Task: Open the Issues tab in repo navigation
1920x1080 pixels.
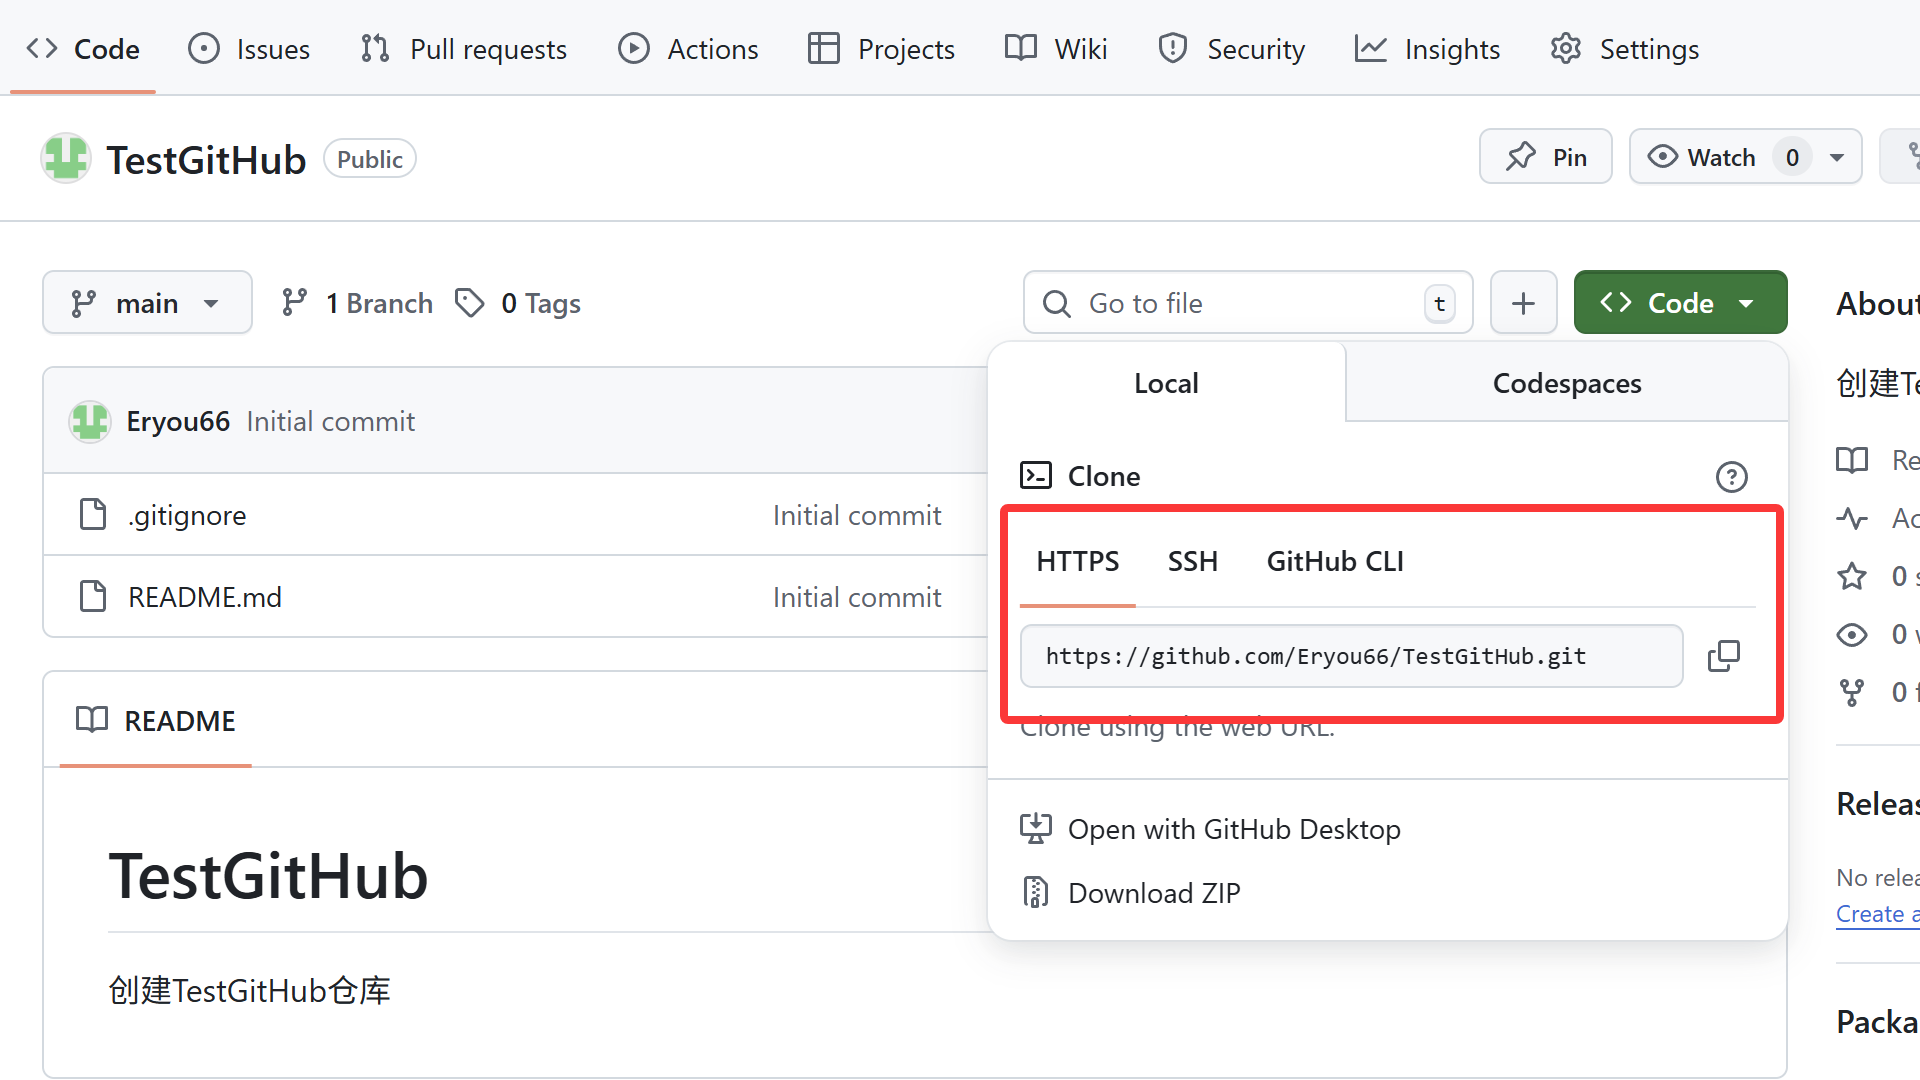Action: [250, 49]
